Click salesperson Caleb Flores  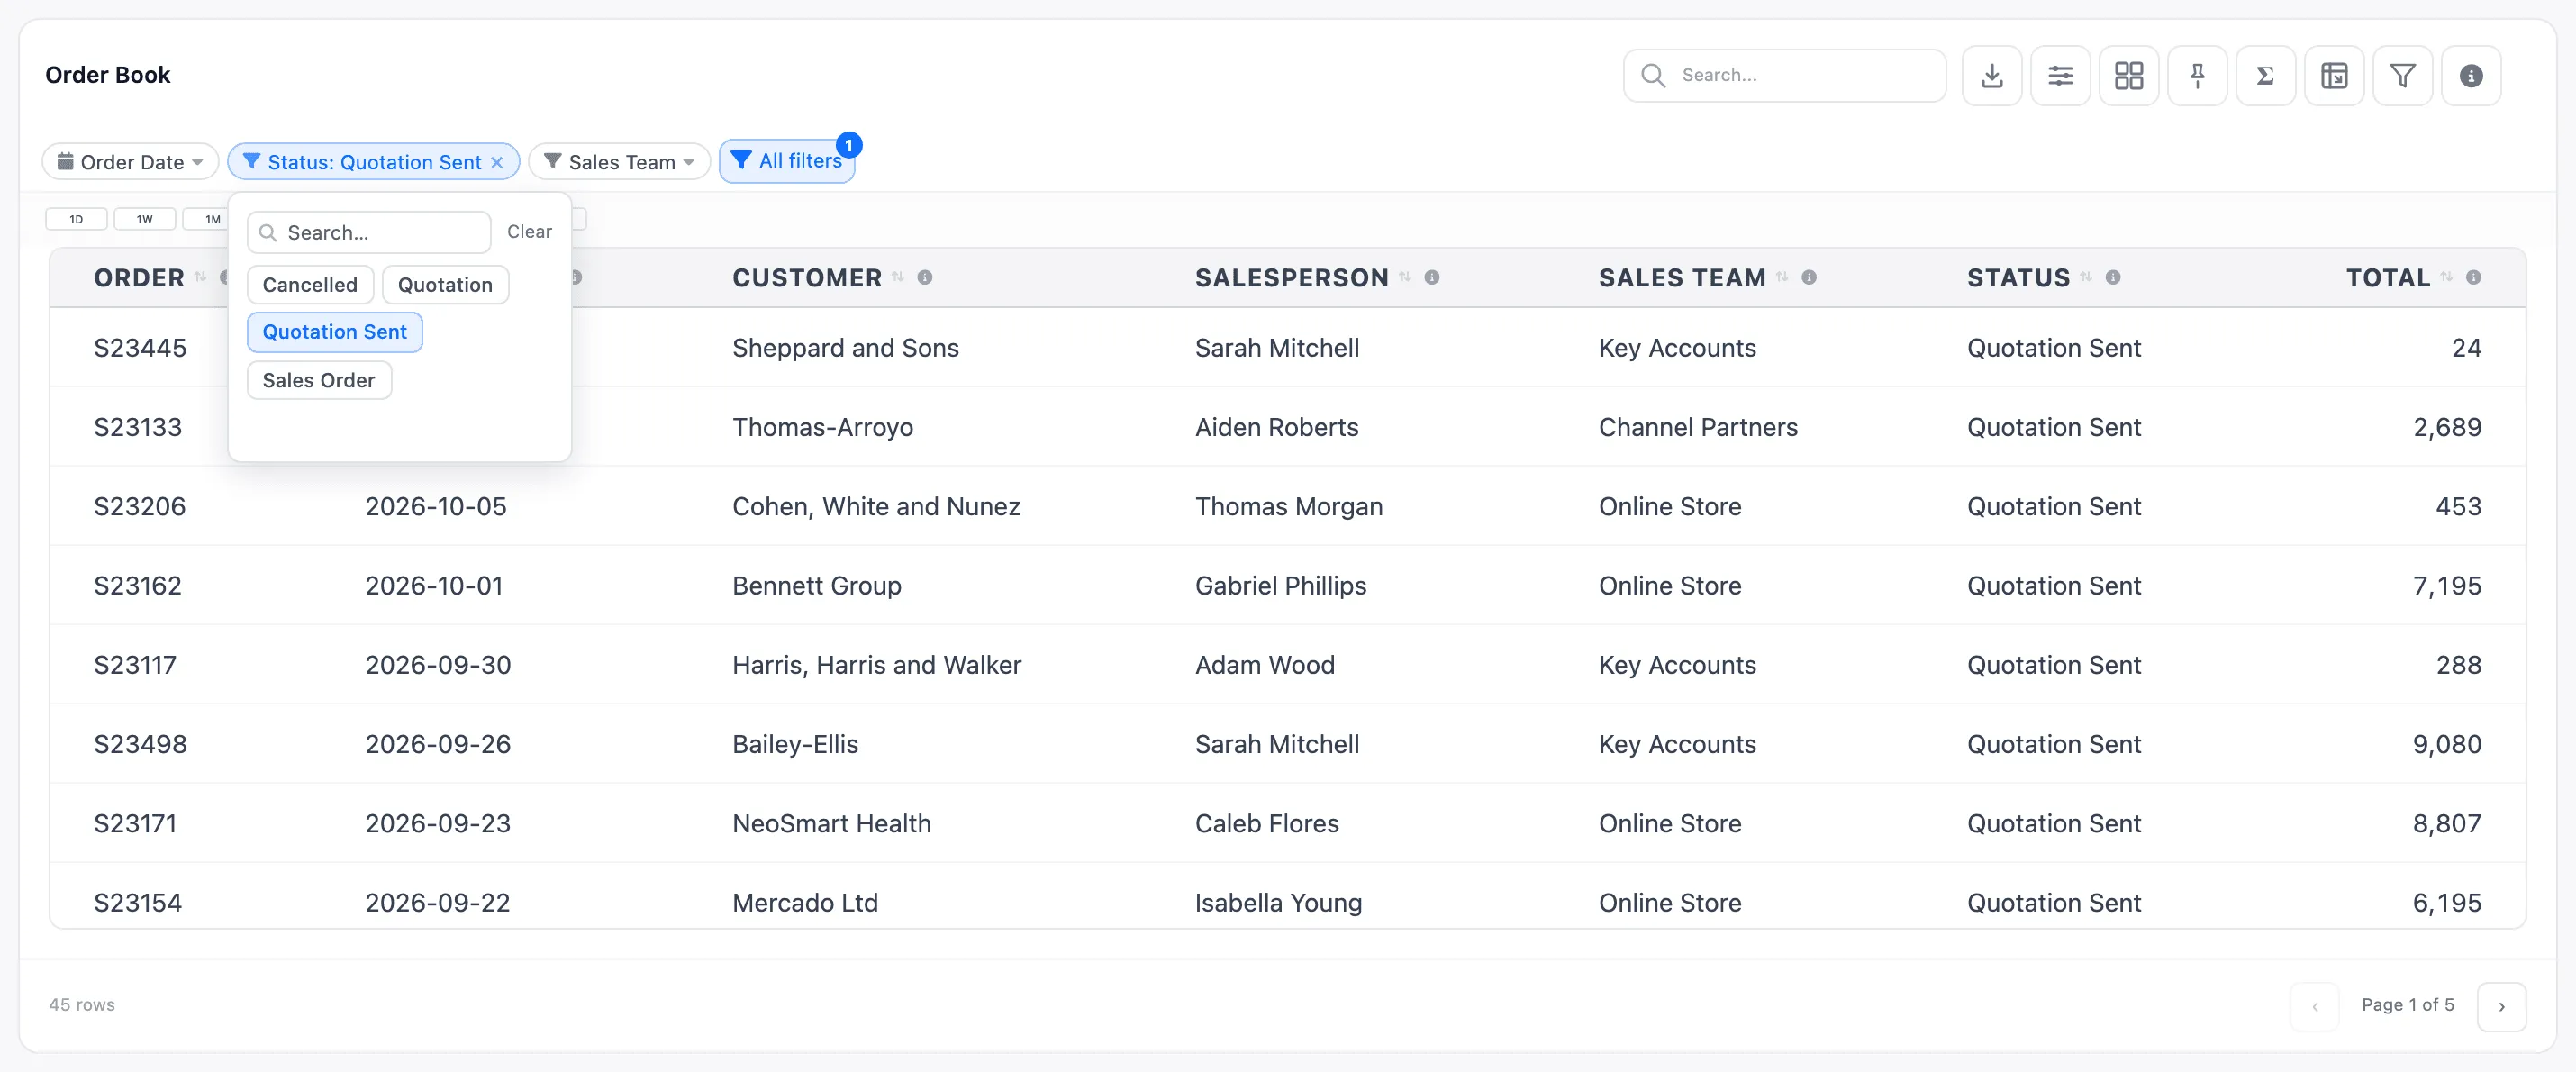[1266, 823]
